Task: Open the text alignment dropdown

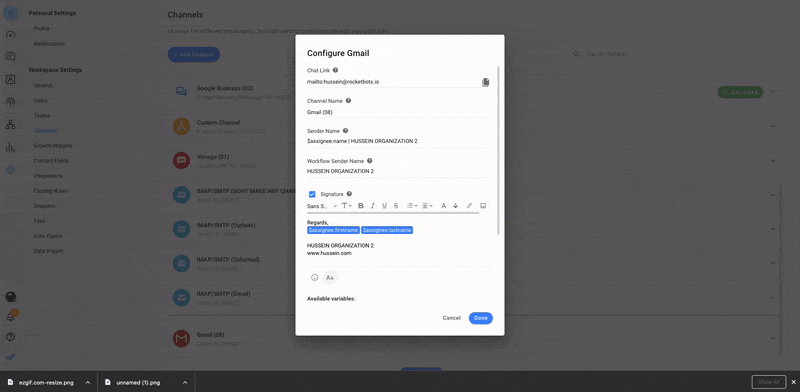Action: (x=427, y=206)
